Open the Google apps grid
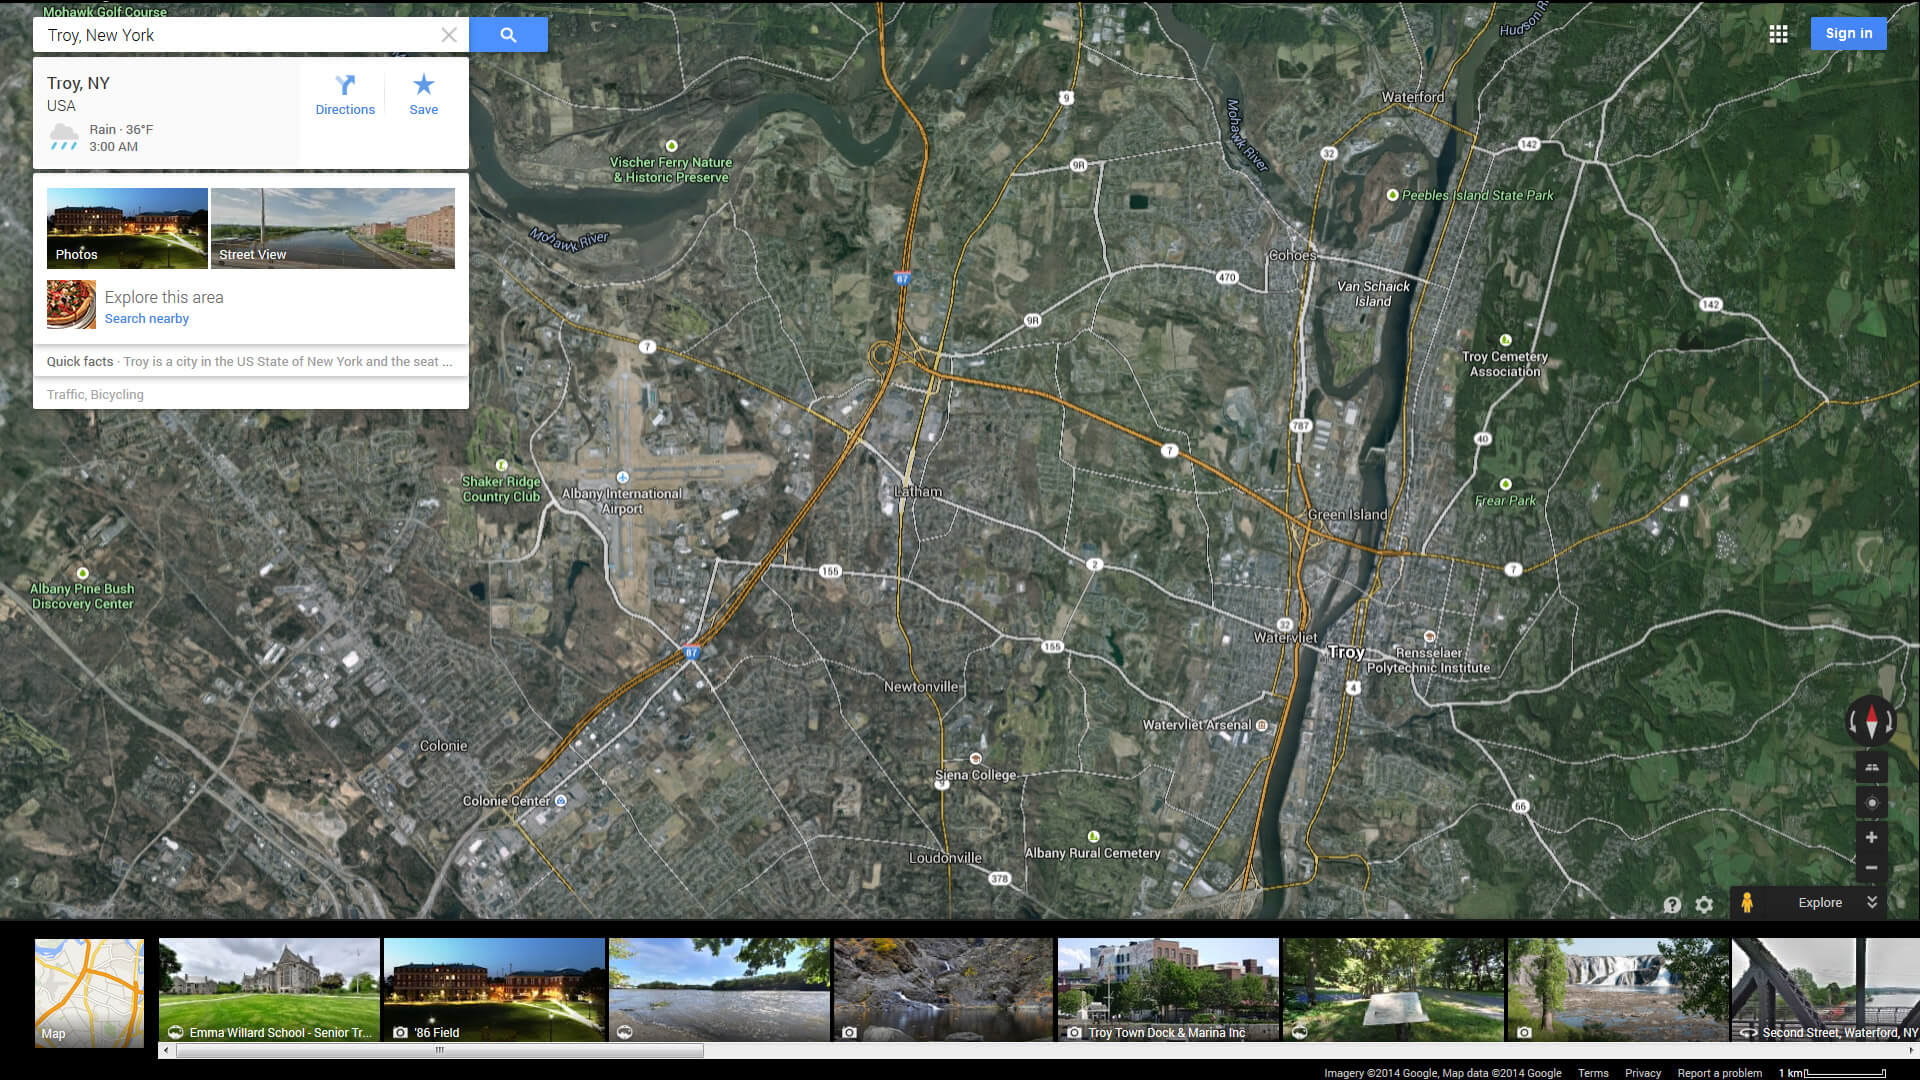Image resolution: width=1920 pixels, height=1080 pixels. pyautogui.click(x=1778, y=34)
